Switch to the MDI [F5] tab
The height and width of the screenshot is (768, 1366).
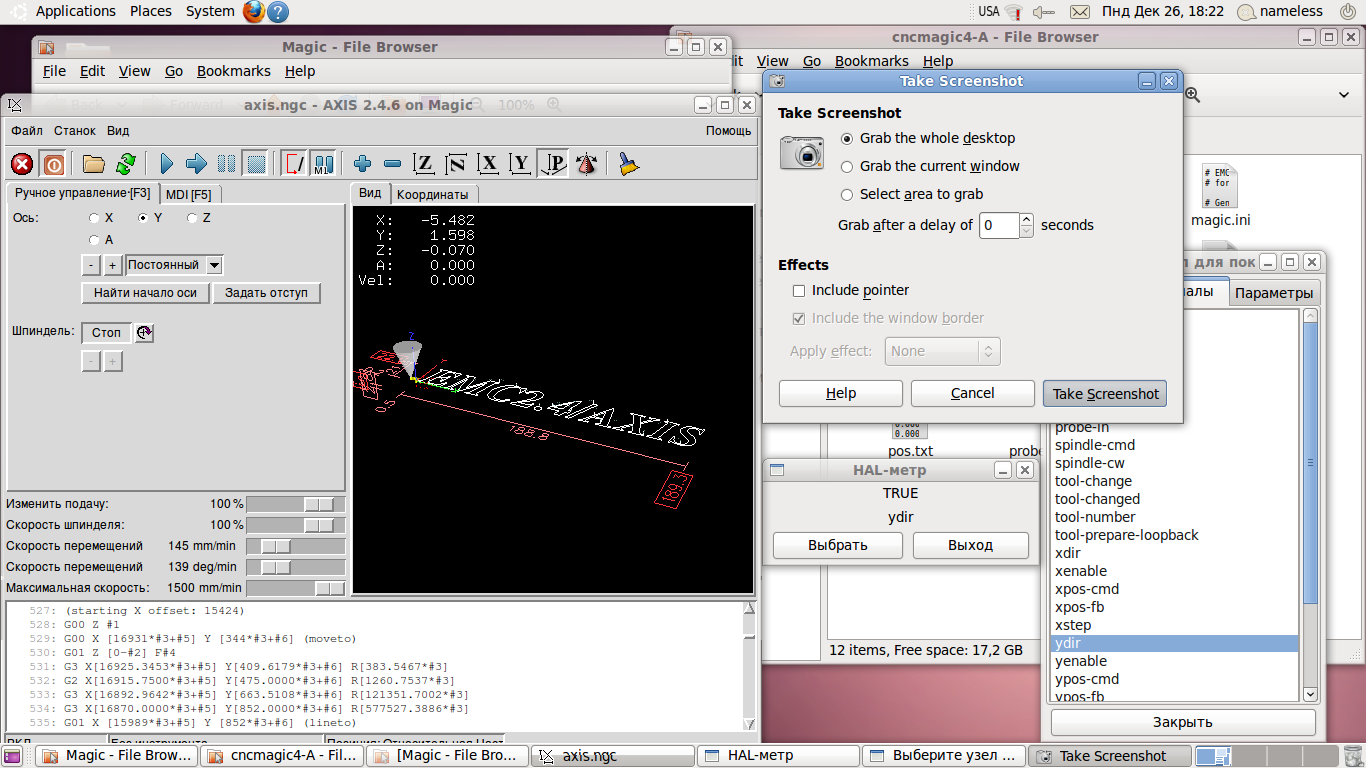tap(189, 194)
